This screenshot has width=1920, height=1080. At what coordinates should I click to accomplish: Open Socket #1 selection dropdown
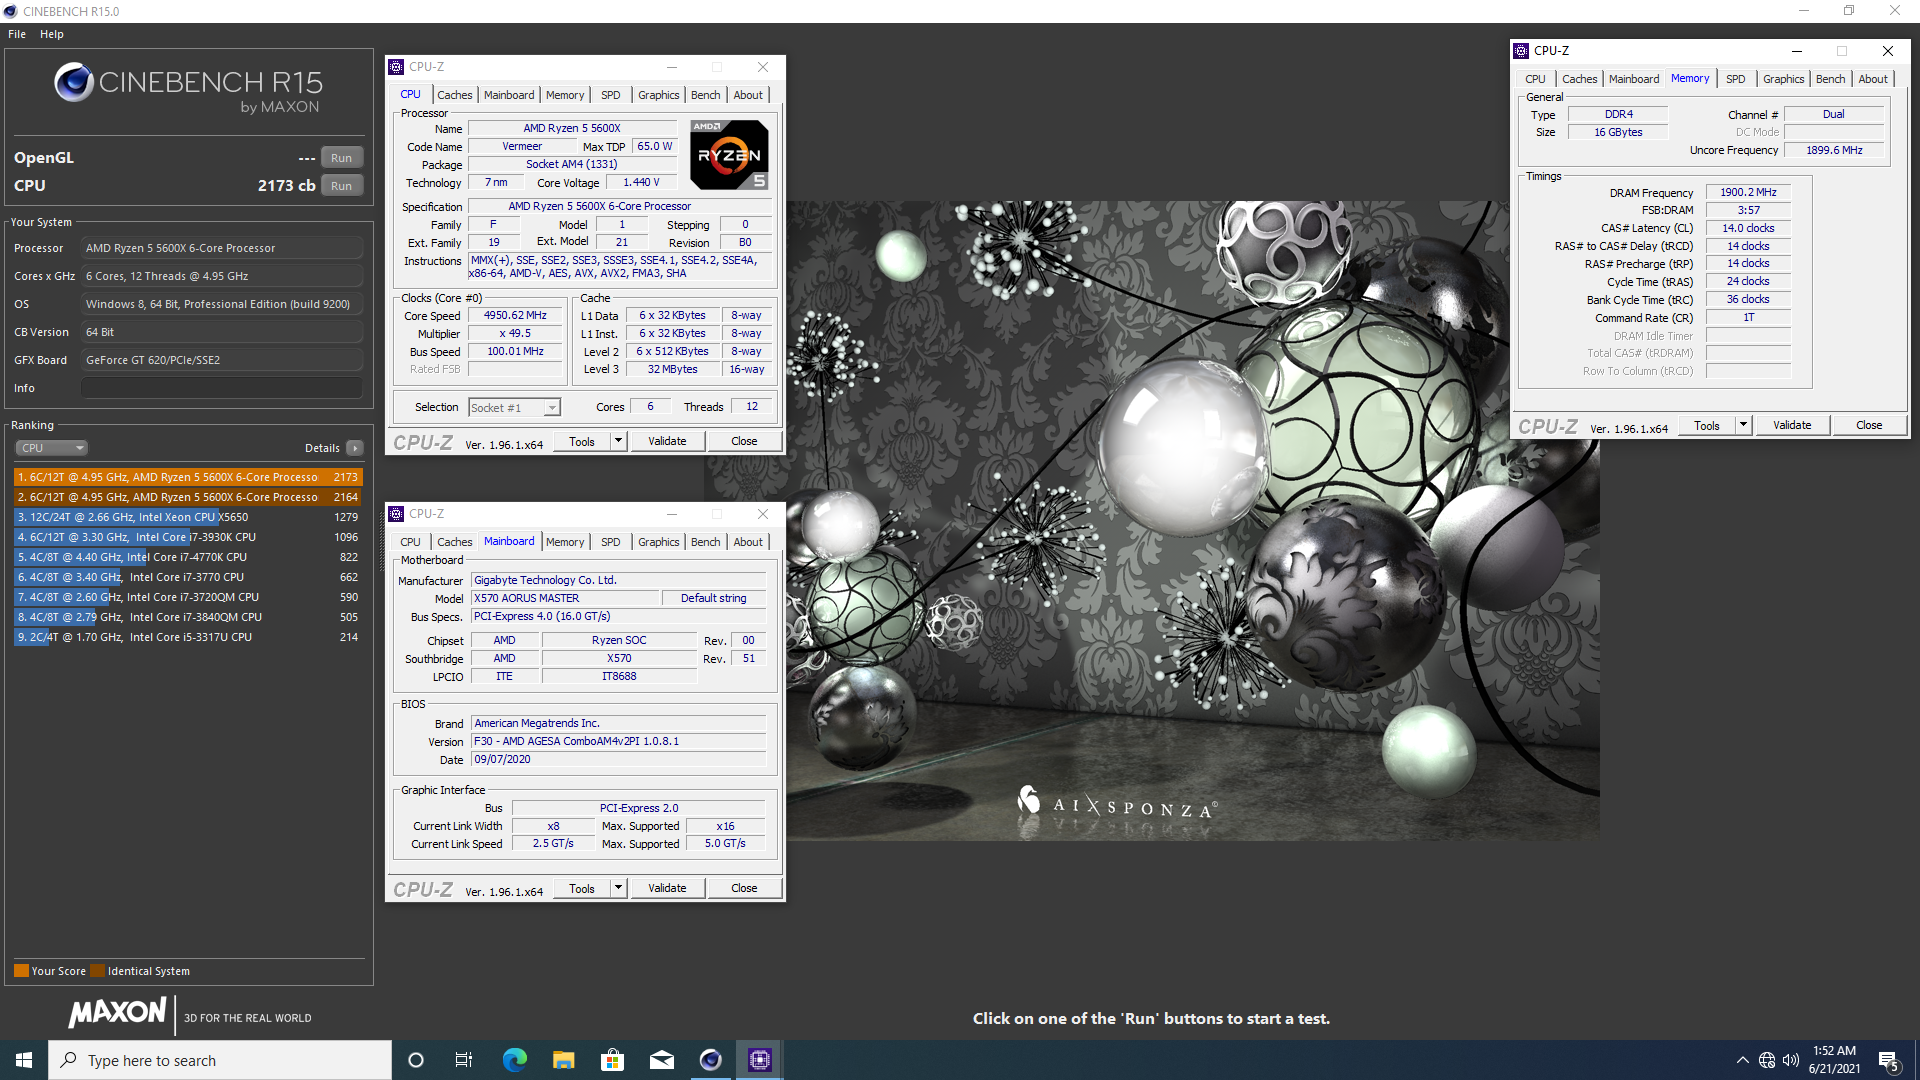515,408
